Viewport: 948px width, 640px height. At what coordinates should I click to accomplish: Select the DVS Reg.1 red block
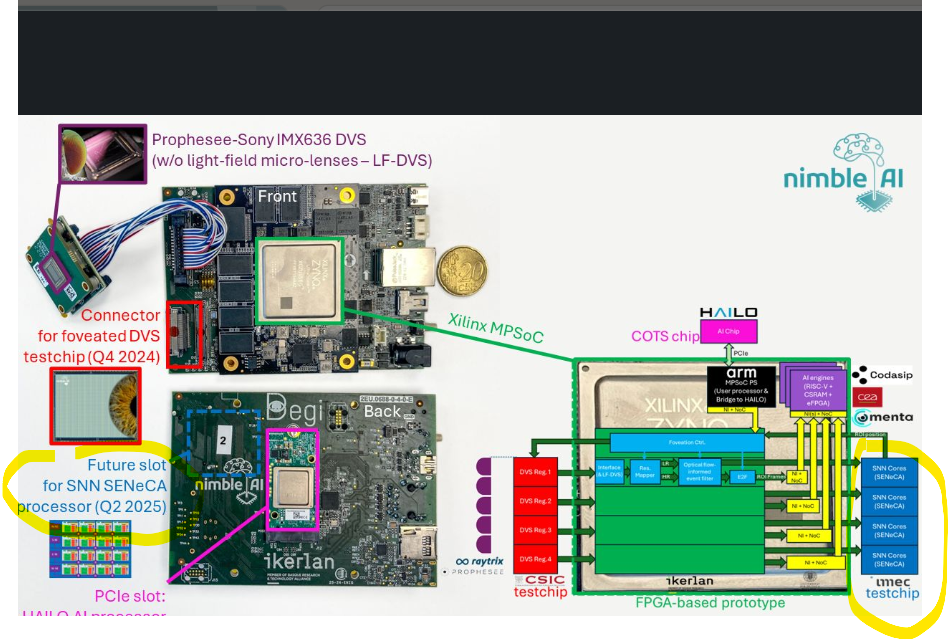(x=535, y=473)
